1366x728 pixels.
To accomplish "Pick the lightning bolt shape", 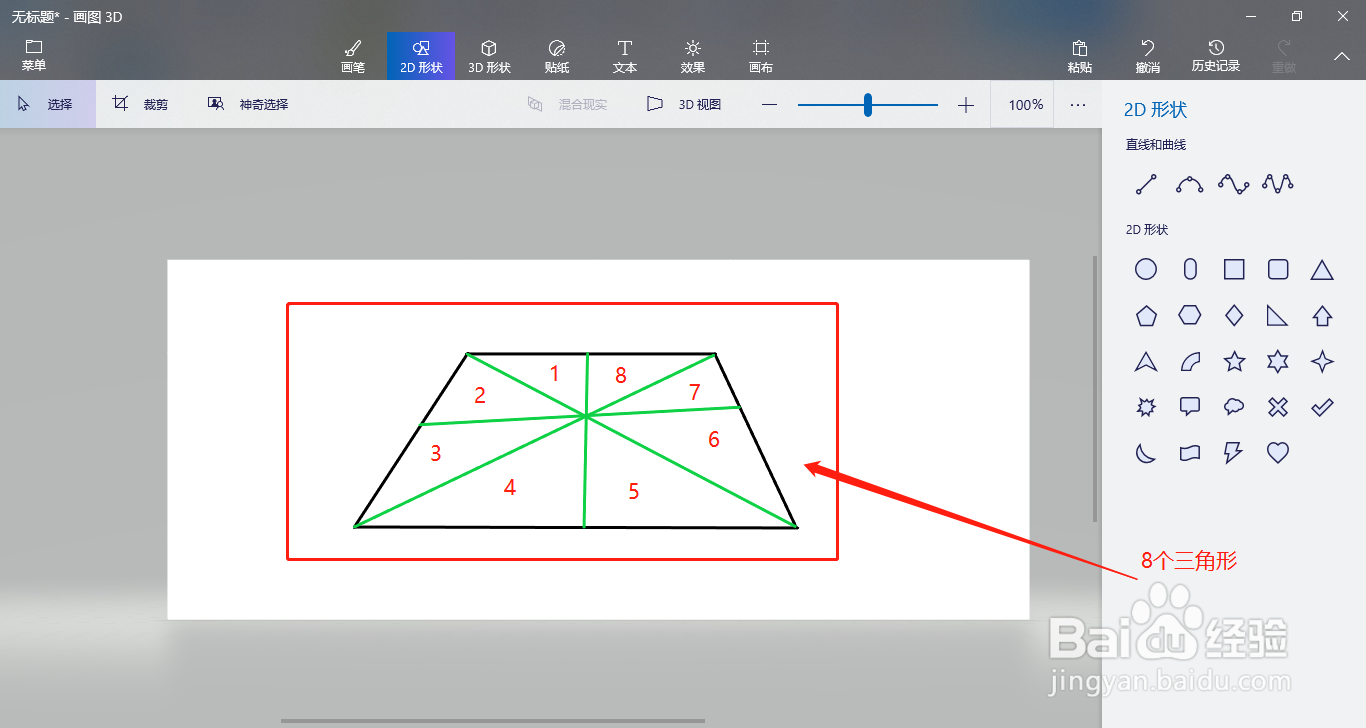I will tap(1234, 453).
